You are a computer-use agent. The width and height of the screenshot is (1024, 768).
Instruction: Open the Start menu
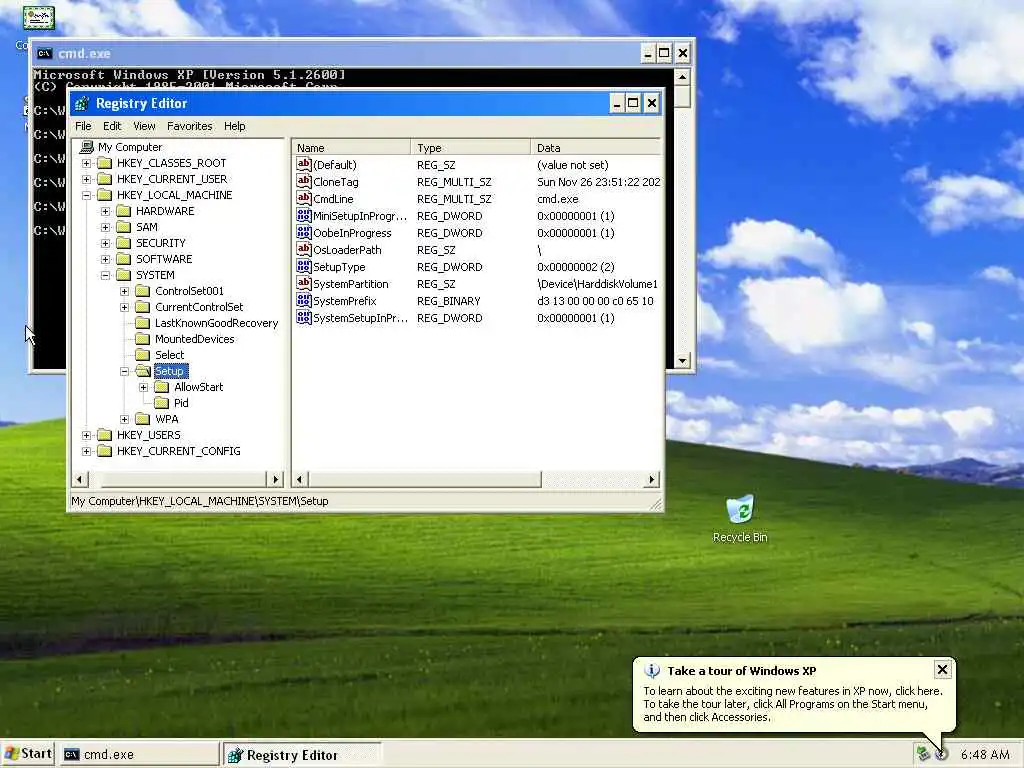27,754
